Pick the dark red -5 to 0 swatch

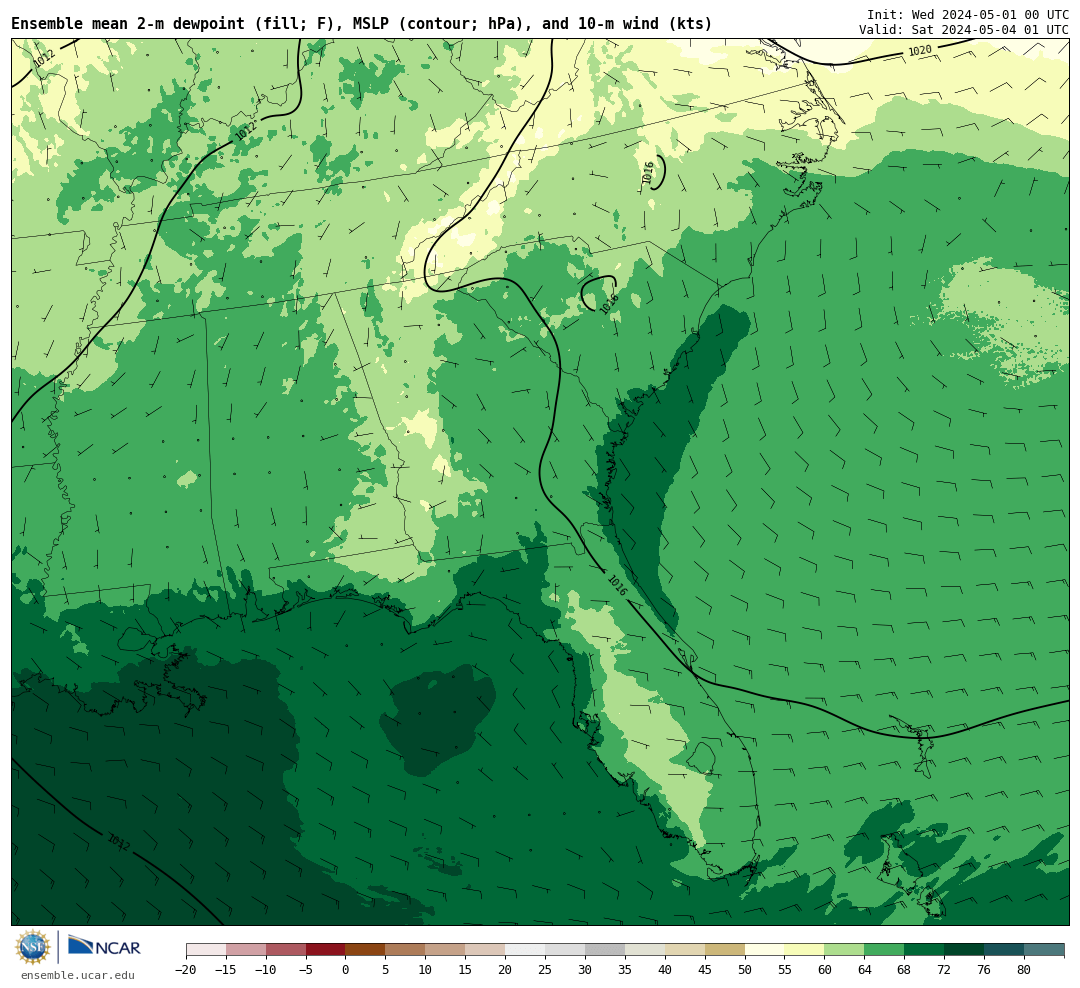[326, 950]
